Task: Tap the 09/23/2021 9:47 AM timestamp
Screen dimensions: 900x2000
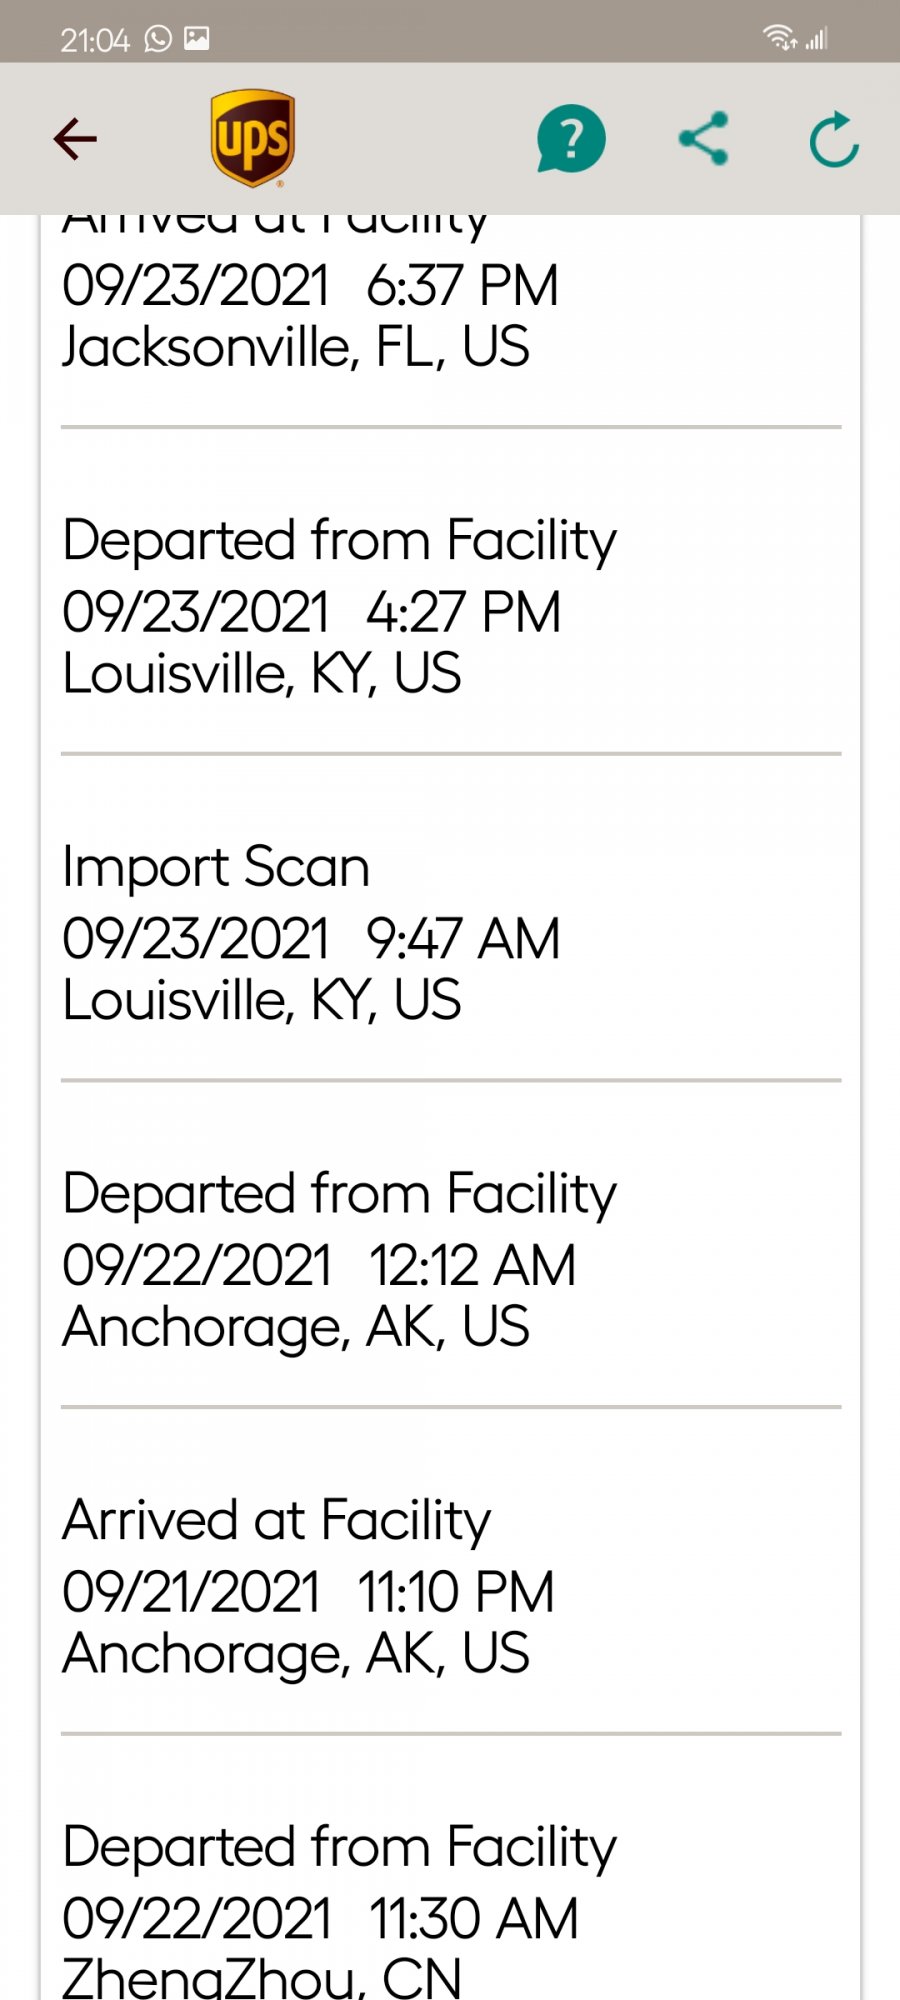Action: pyautogui.click(x=311, y=939)
